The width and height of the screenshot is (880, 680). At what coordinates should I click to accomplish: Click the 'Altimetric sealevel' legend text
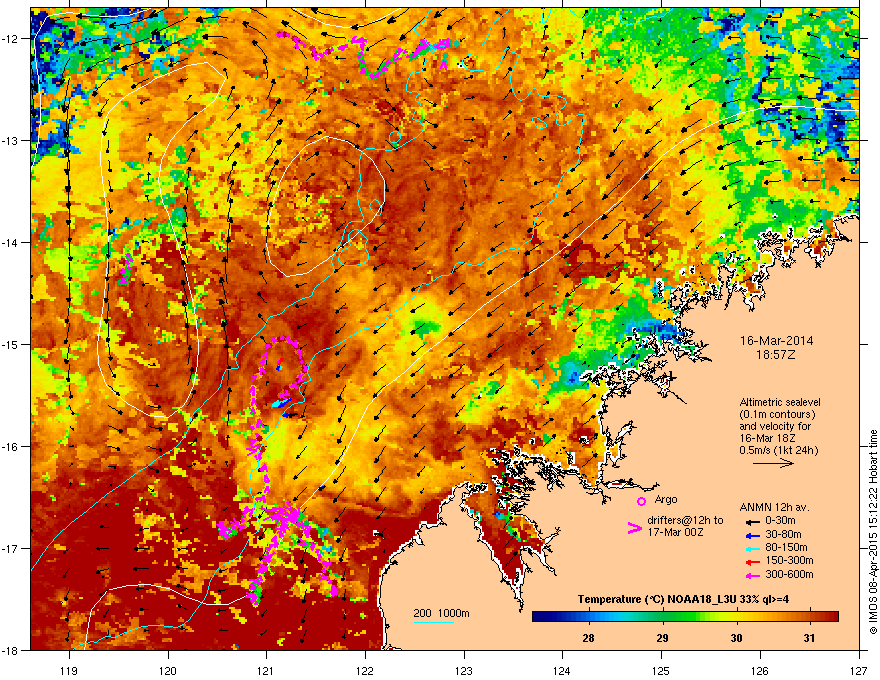780,402
